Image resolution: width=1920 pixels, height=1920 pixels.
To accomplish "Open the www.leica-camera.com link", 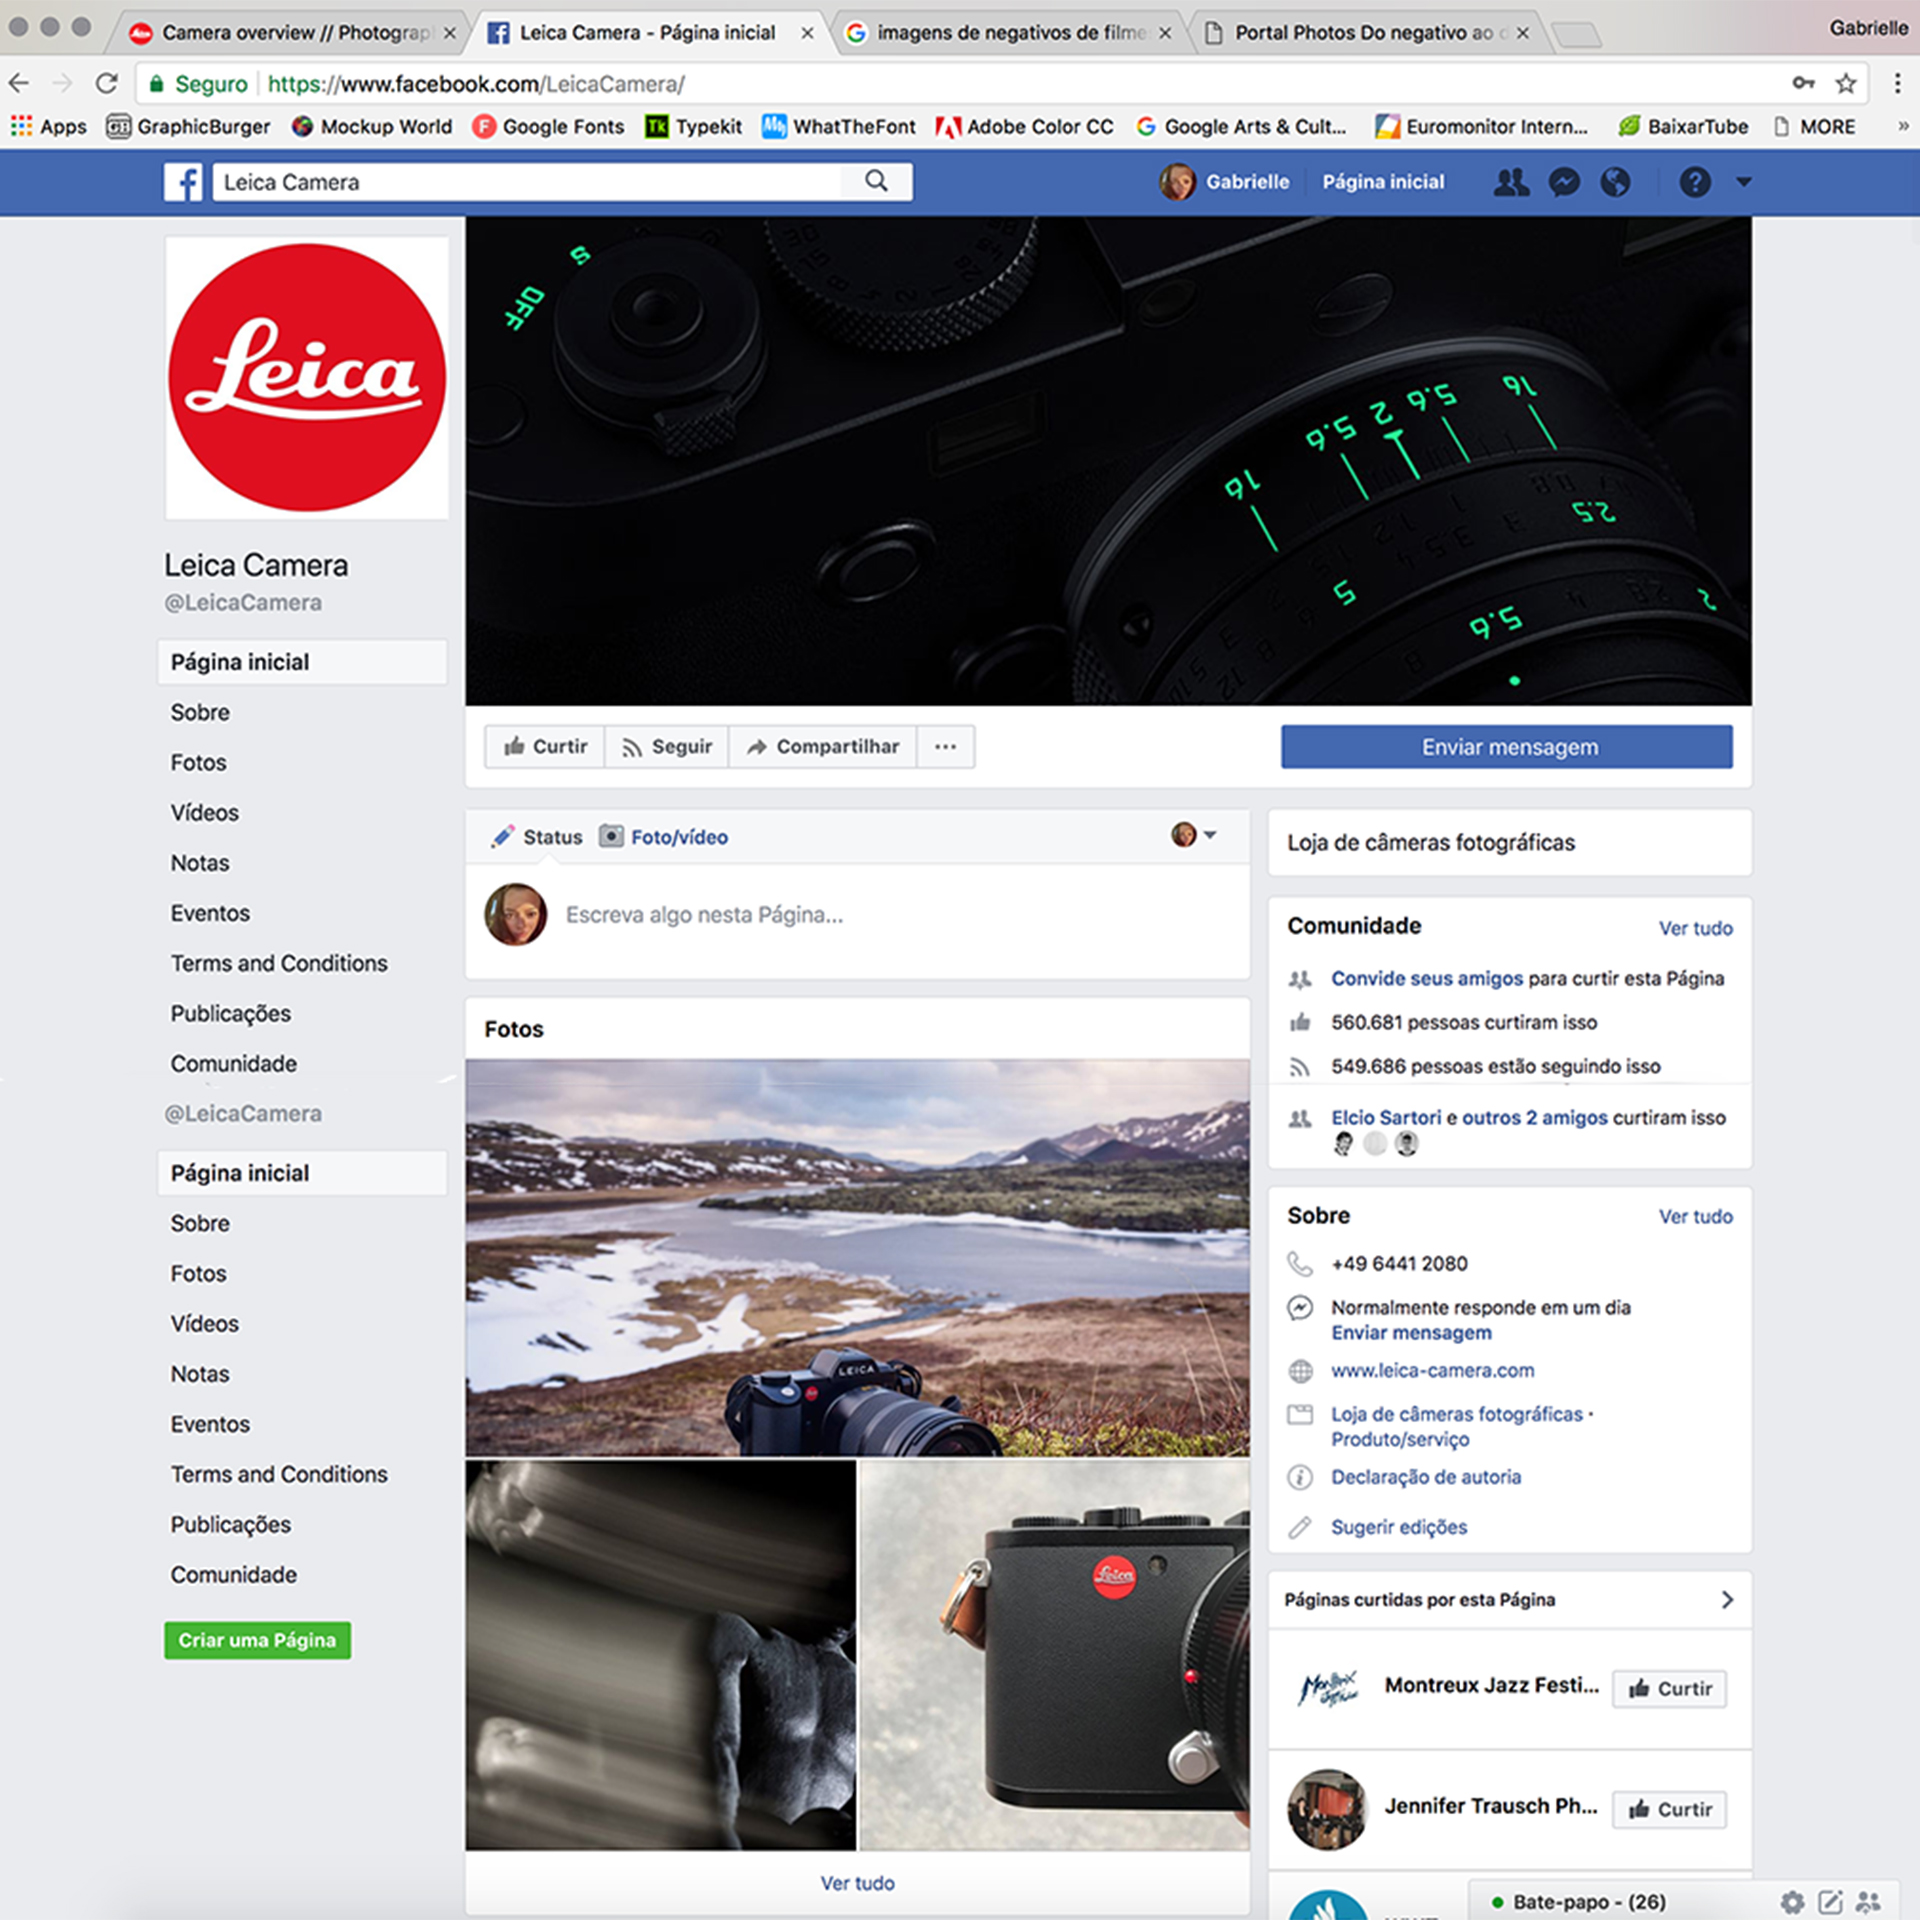I will (x=1432, y=1371).
